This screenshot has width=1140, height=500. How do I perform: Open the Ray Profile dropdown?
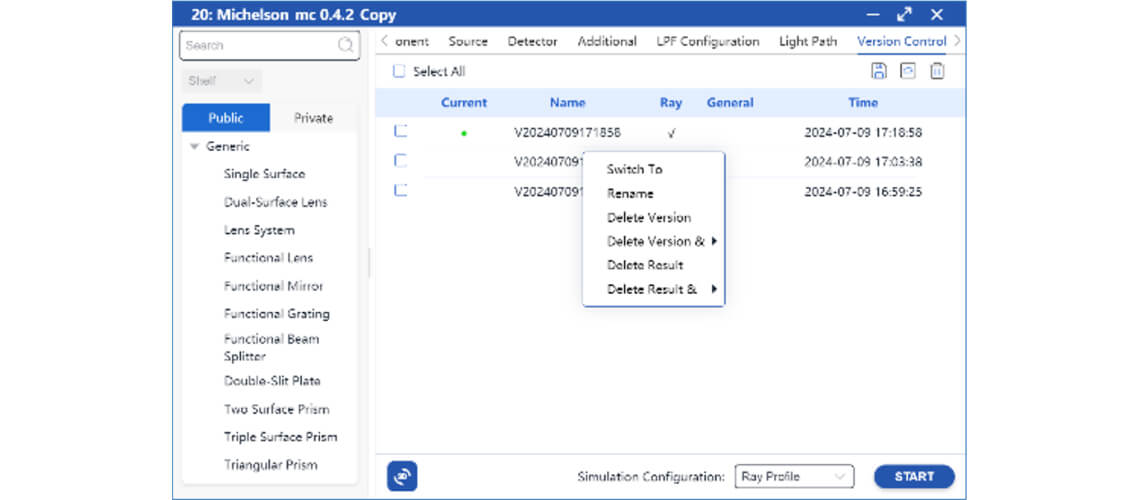[x=793, y=477]
